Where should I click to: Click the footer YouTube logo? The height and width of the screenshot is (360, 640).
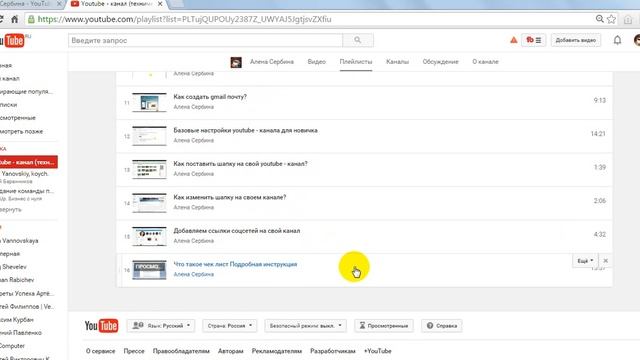click(x=101, y=326)
